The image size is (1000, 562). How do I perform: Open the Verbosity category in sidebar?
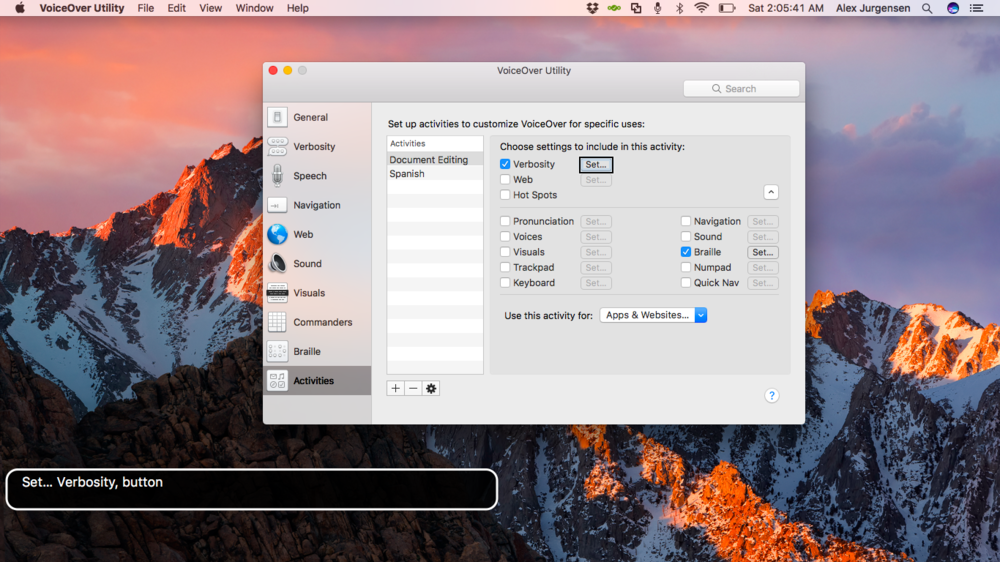(x=317, y=147)
